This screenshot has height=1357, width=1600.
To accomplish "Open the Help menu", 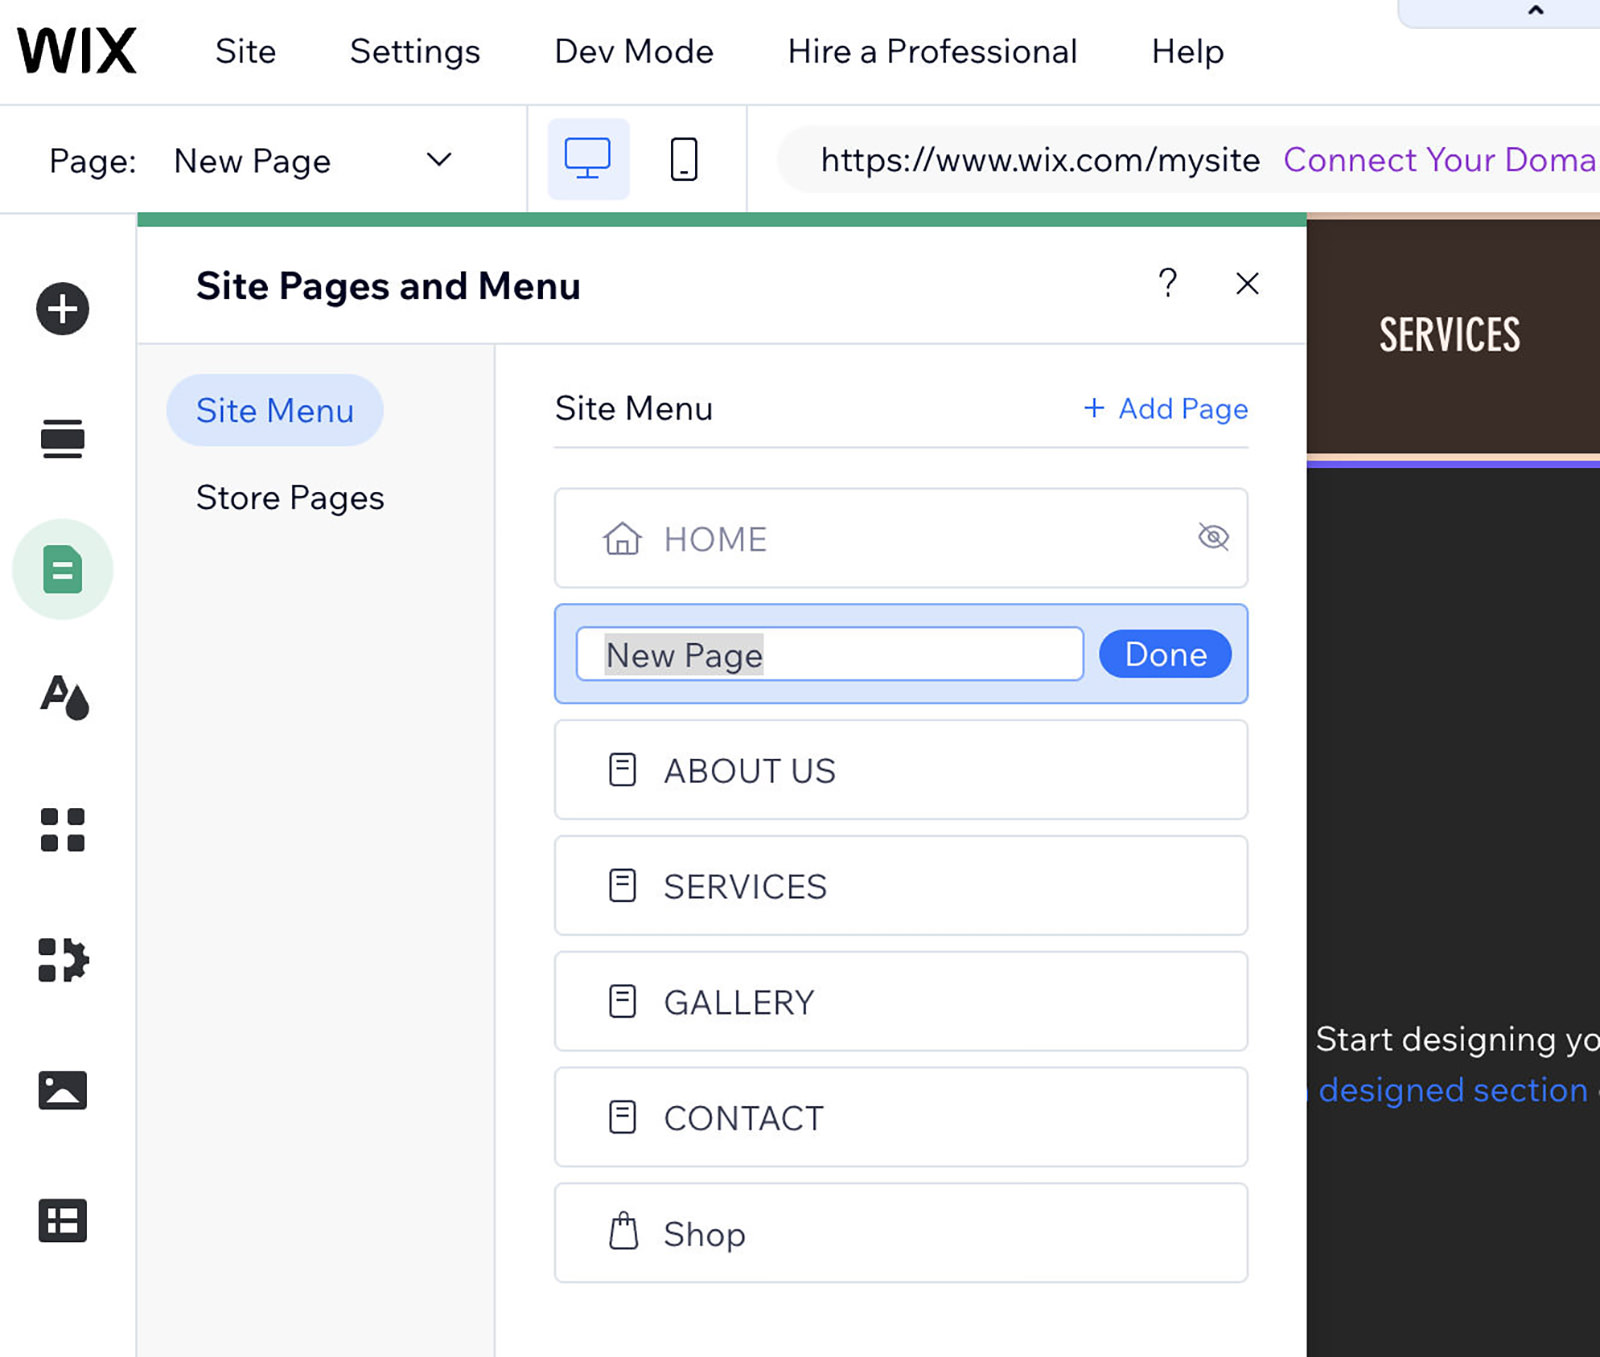I will 1188,51.
